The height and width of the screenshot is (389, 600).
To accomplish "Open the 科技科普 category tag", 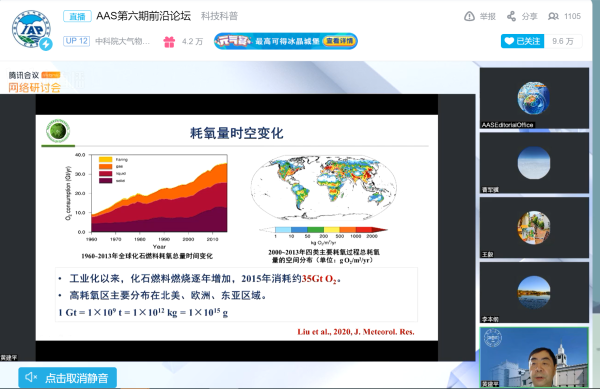I will 220,16.
